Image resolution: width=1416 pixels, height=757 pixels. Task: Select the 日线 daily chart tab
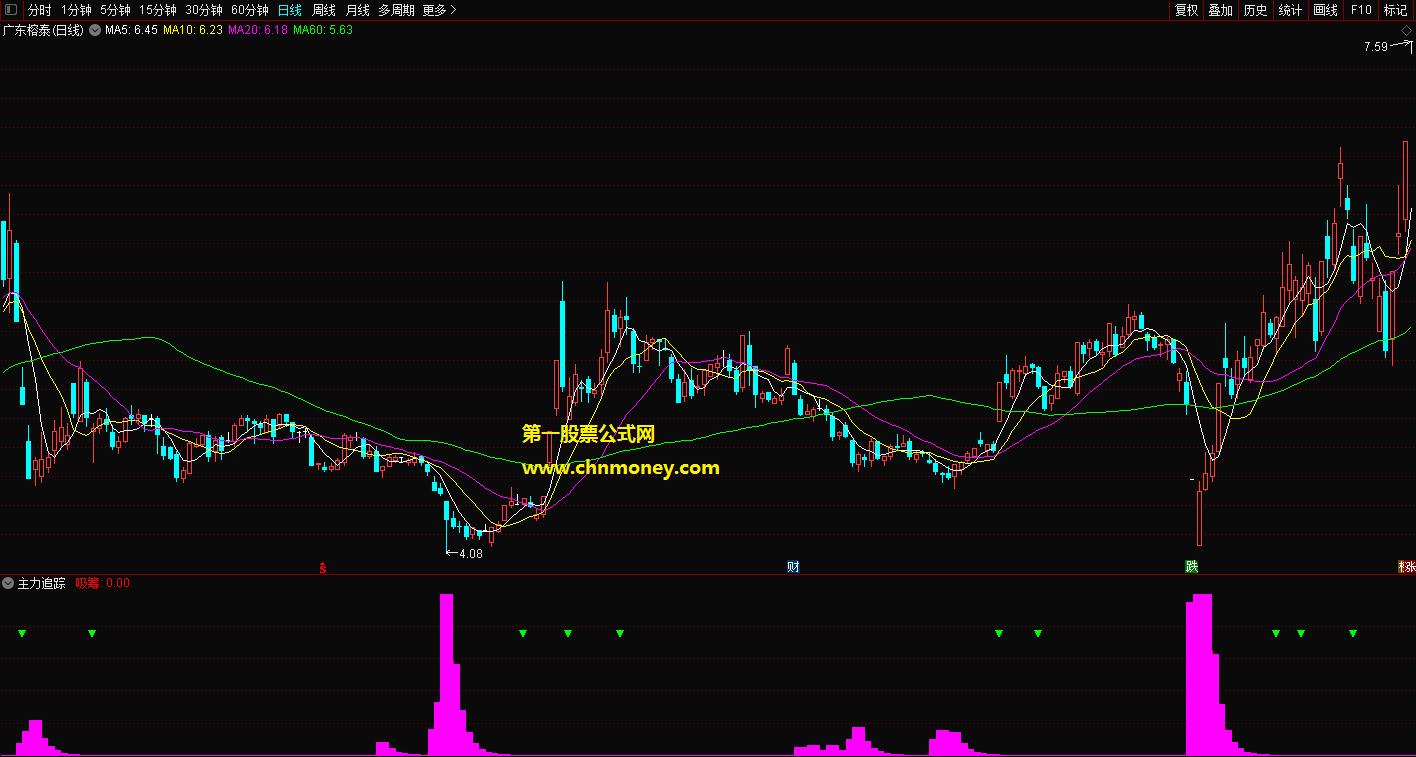tap(290, 10)
